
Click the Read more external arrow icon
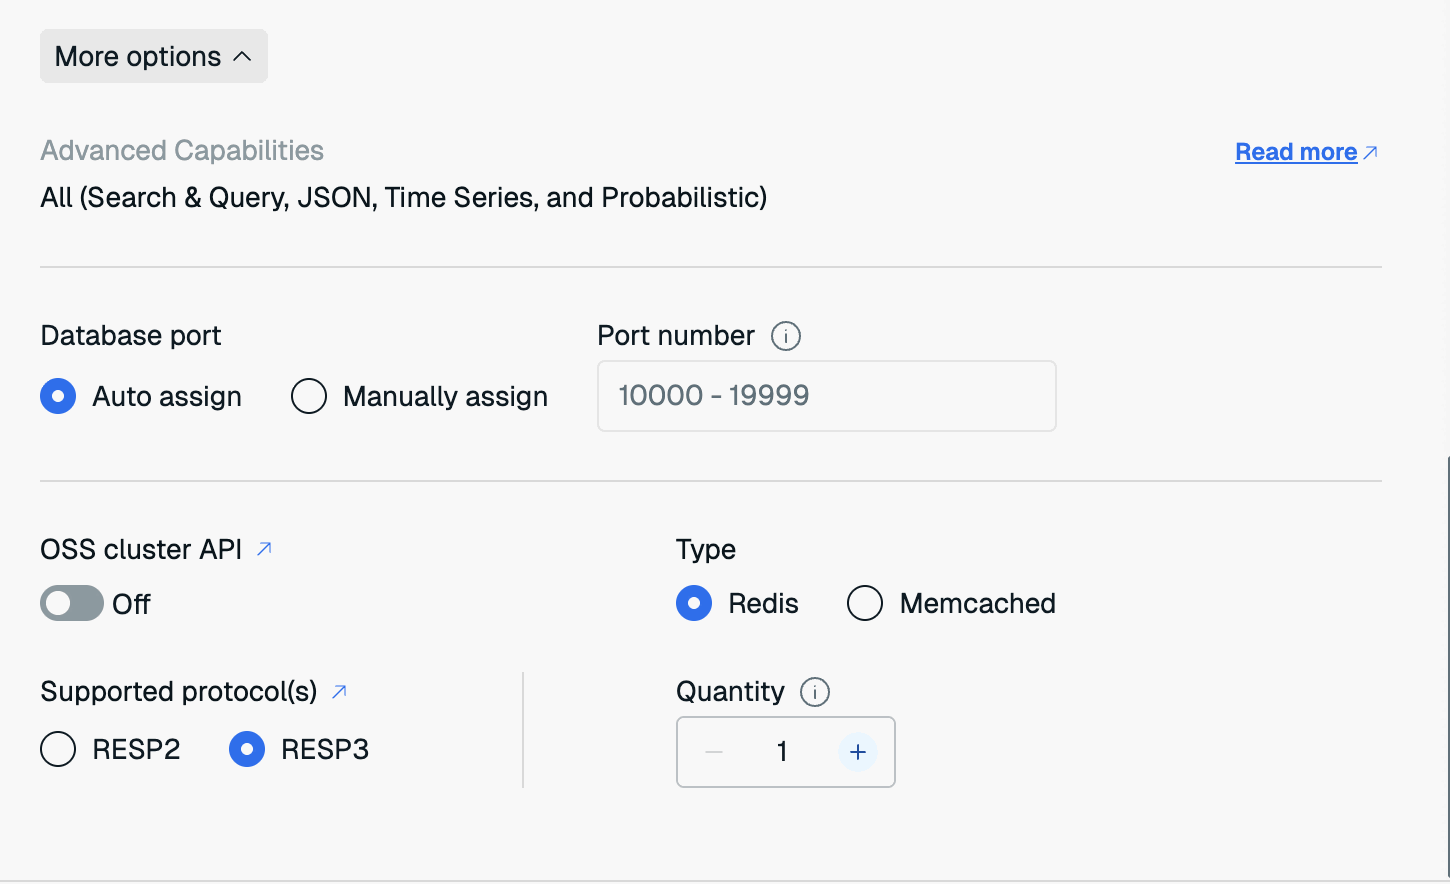[x=1371, y=152]
